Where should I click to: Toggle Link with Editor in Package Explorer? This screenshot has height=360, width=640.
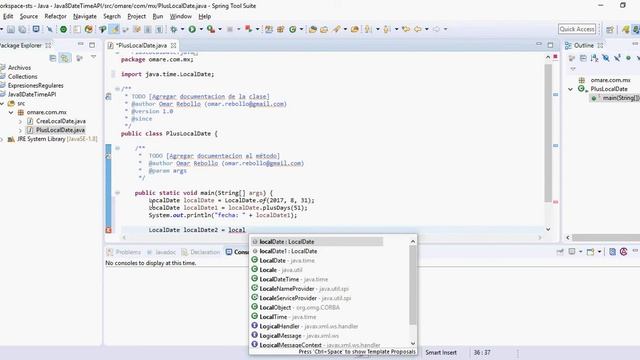(x=65, y=58)
